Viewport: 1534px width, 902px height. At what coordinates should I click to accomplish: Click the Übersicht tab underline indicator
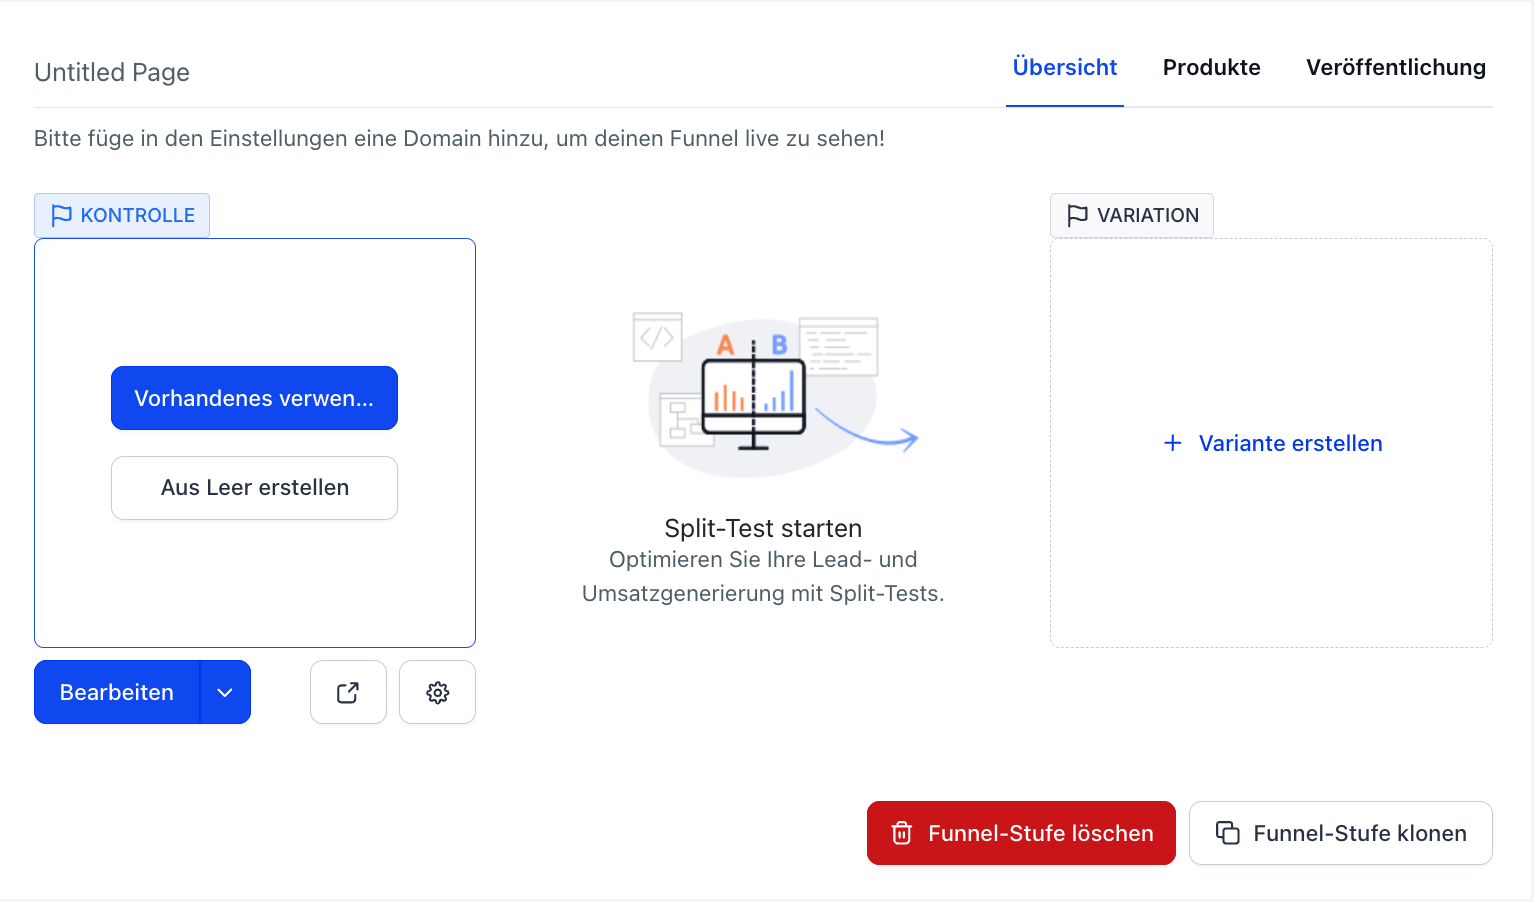1065,102
